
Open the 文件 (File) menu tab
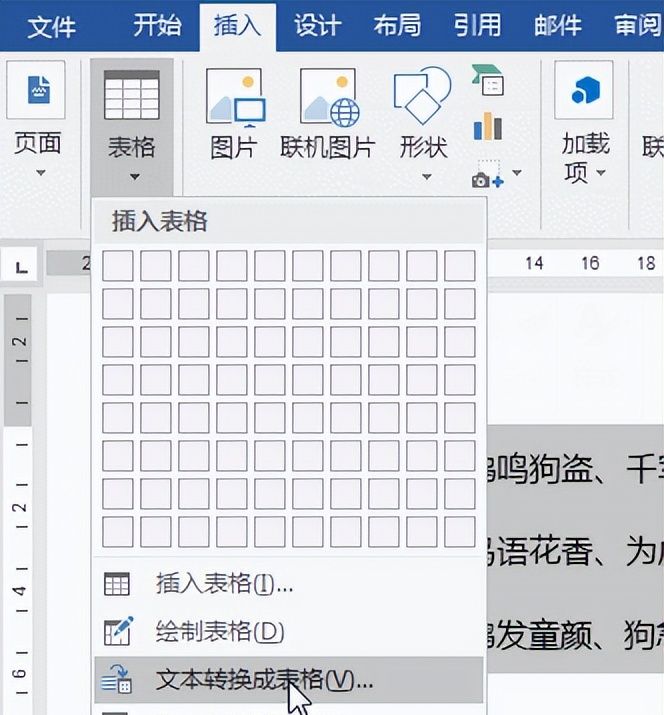tap(51, 26)
